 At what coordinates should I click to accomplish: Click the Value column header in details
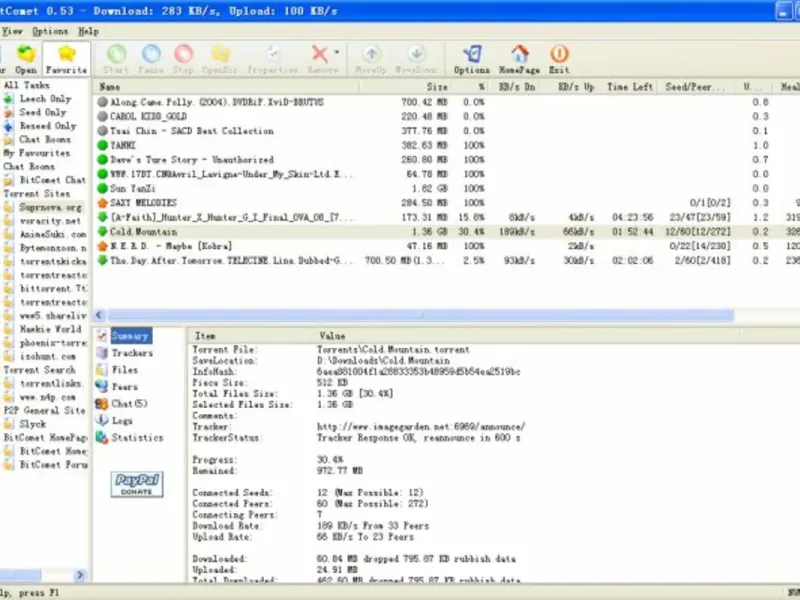click(526, 336)
